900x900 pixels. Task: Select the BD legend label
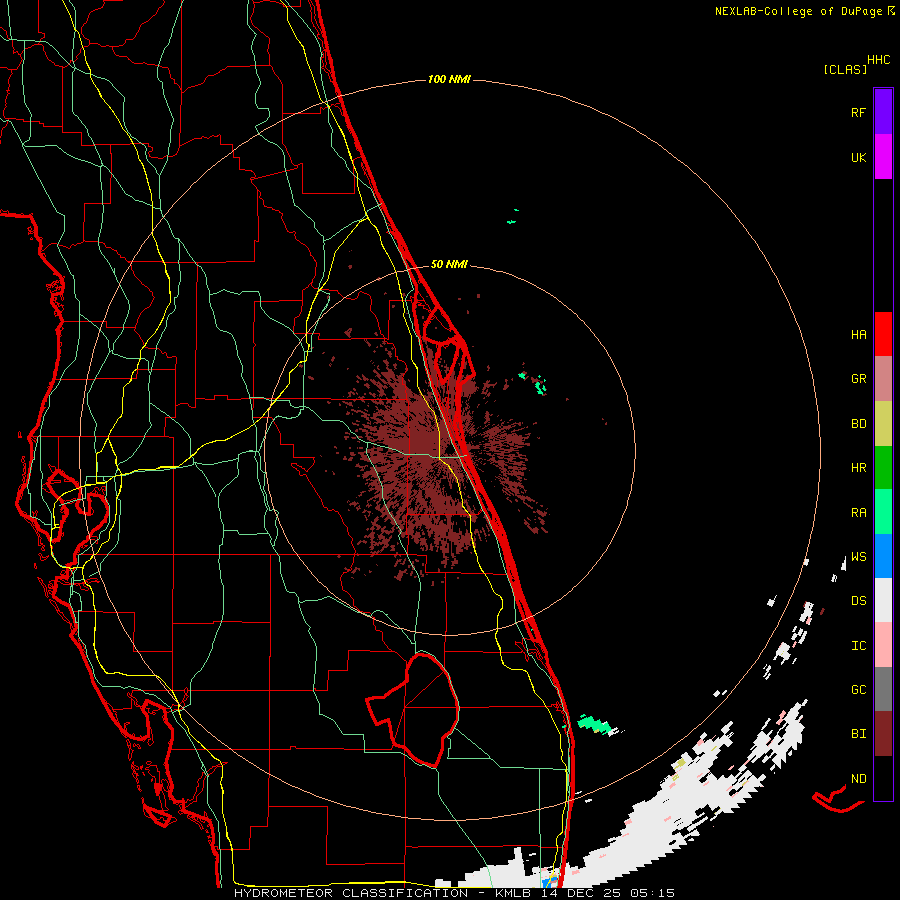(x=858, y=424)
